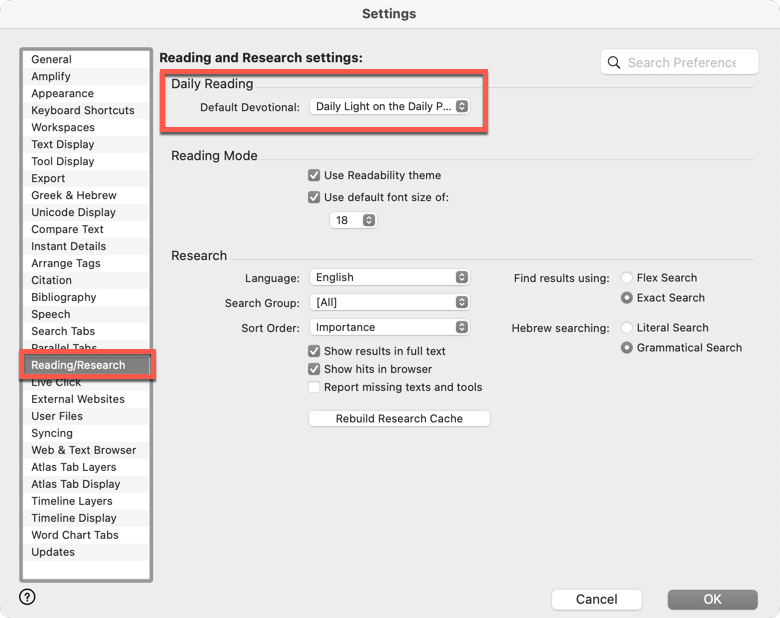Click the magnifying glass search icon
780x618 pixels.
[614, 62]
